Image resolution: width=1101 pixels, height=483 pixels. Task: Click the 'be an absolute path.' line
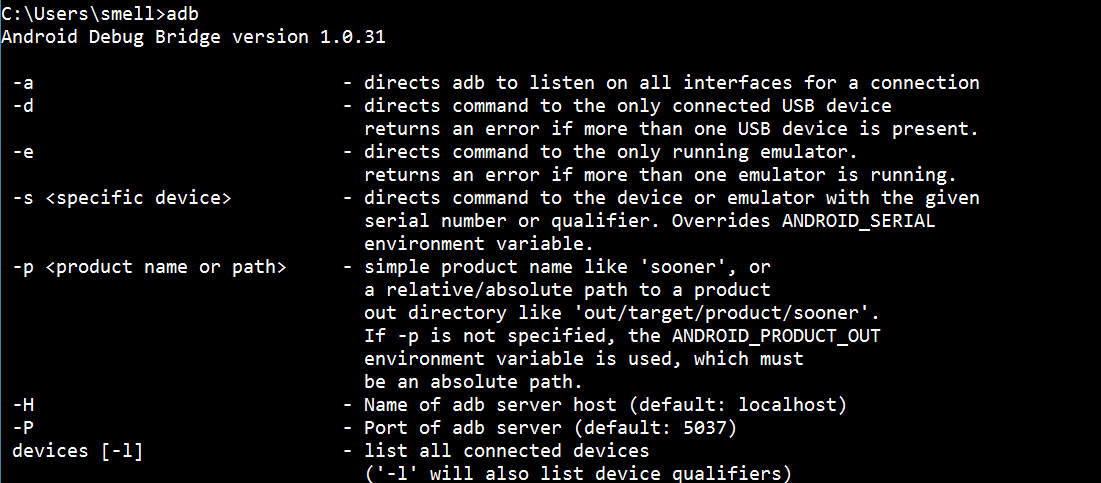(x=474, y=382)
